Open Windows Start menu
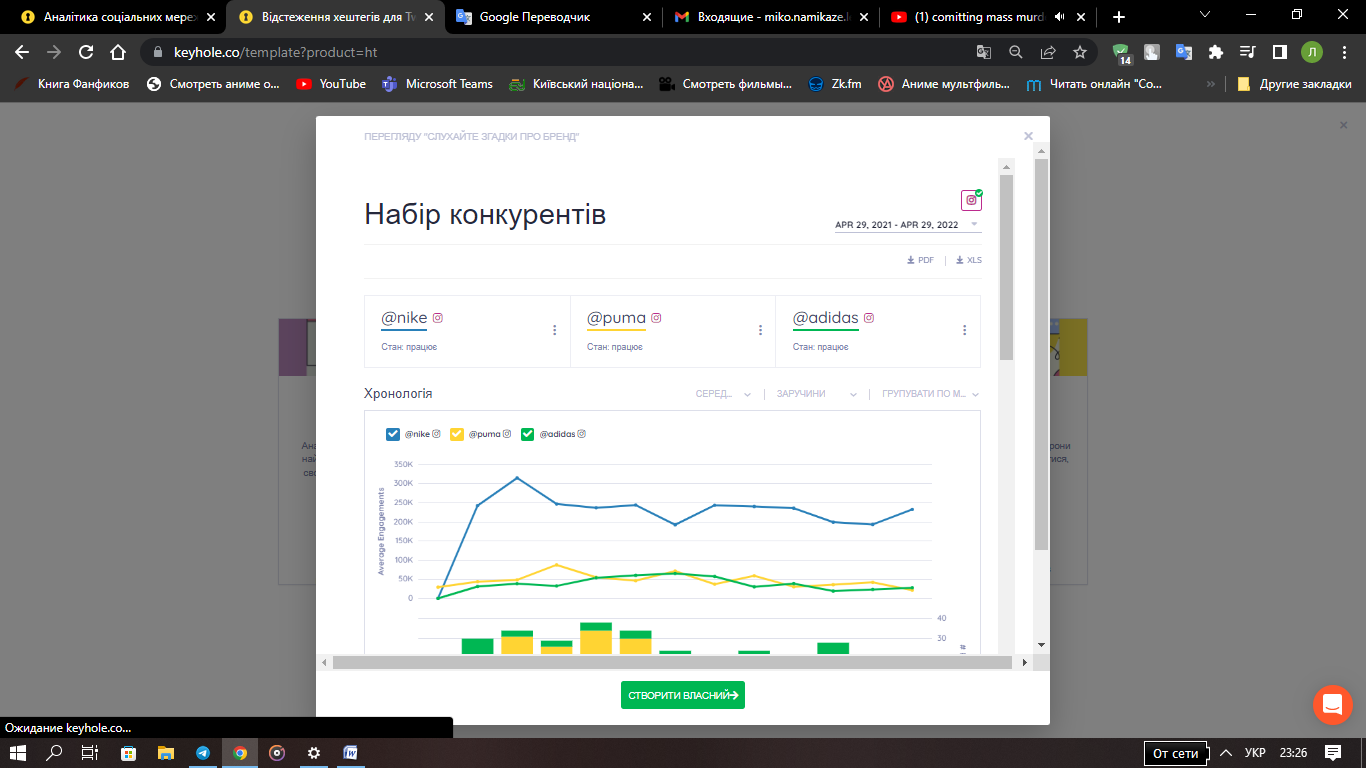 click(17, 753)
